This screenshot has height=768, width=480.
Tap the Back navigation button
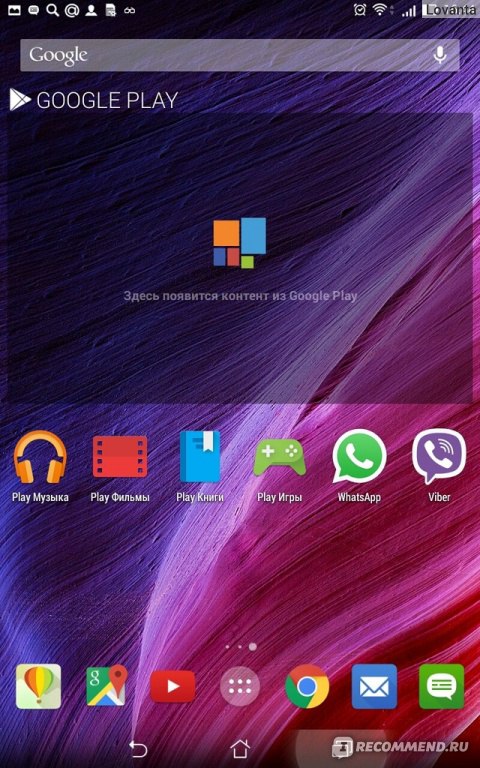(138, 748)
